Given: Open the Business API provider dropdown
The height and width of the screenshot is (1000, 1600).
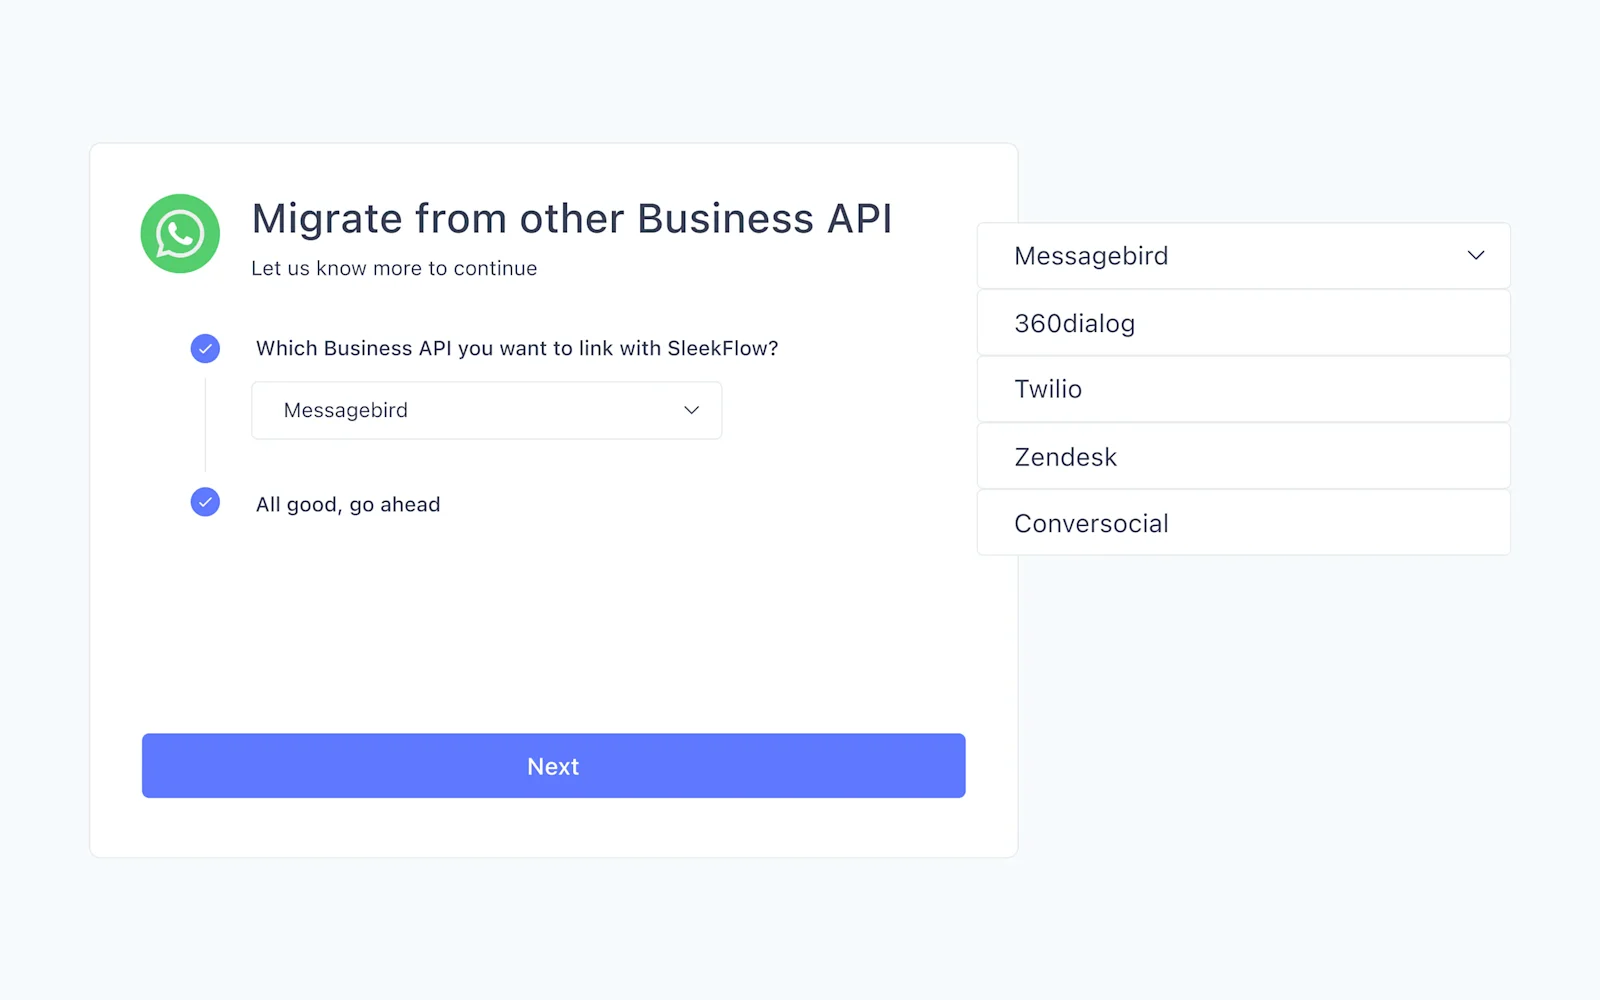Looking at the screenshot, I should [x=486, y=410].
